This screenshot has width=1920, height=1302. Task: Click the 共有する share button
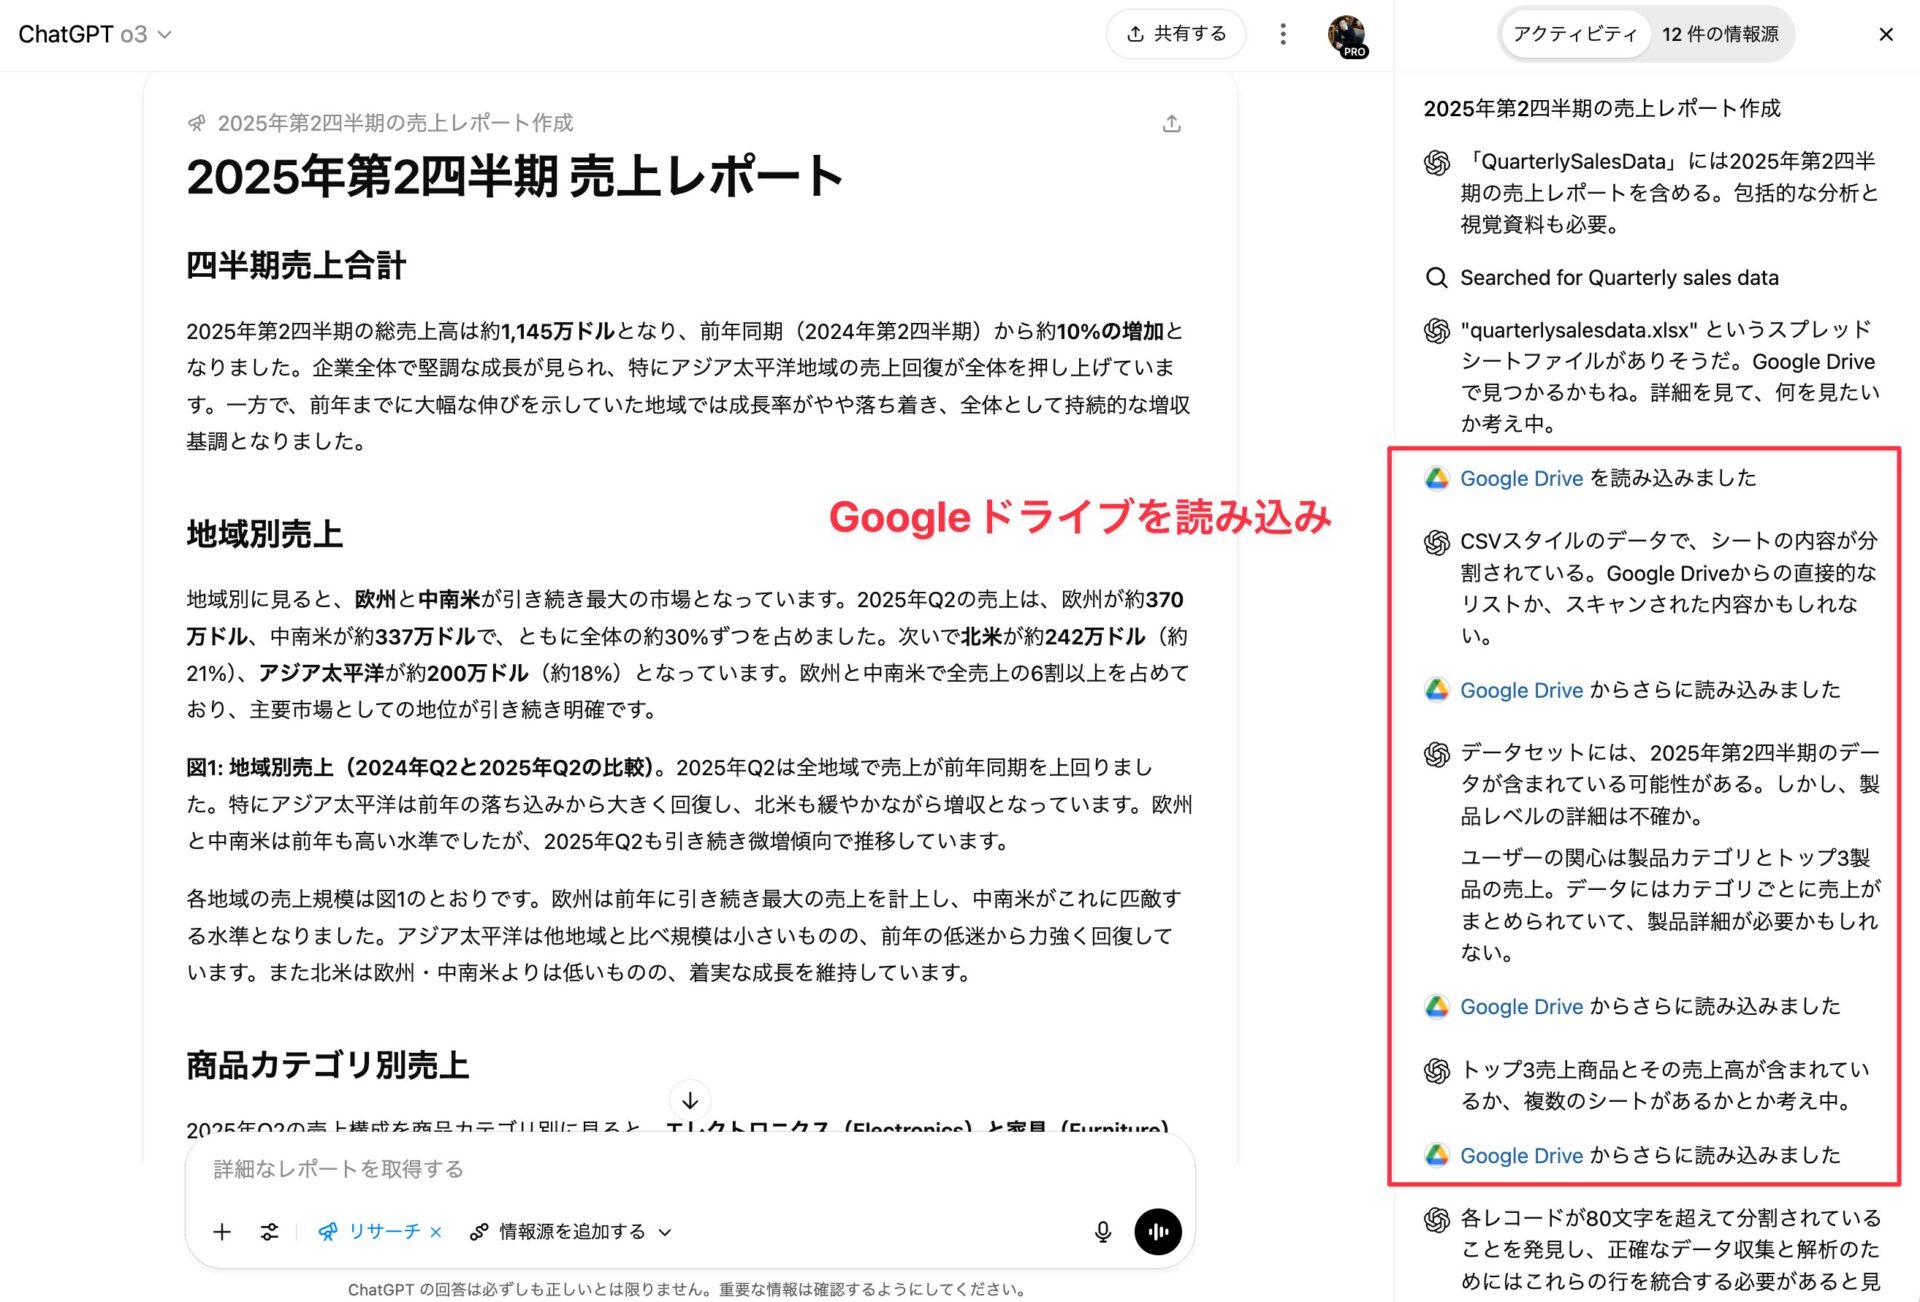point(1176,34)
